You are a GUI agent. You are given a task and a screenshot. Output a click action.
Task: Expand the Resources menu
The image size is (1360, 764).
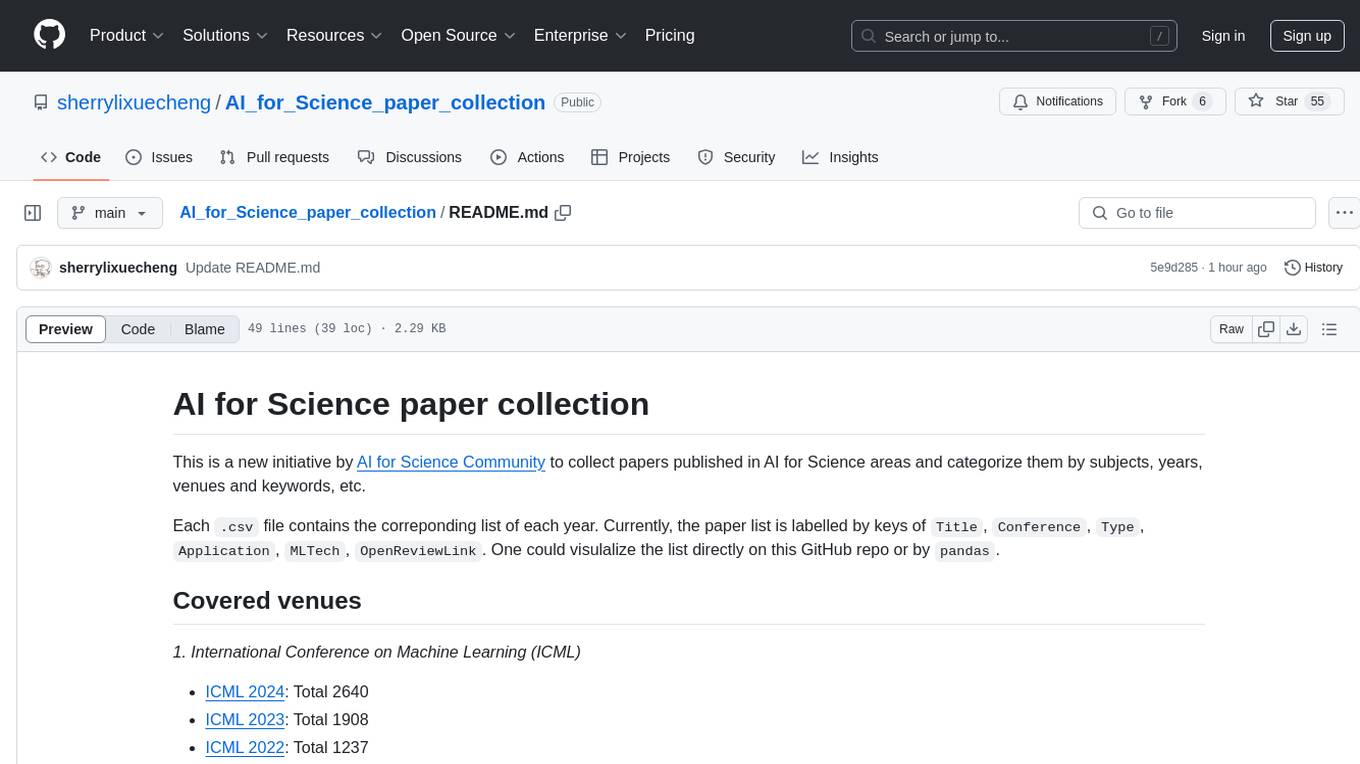pyautogui.click(x=334, y=35)
